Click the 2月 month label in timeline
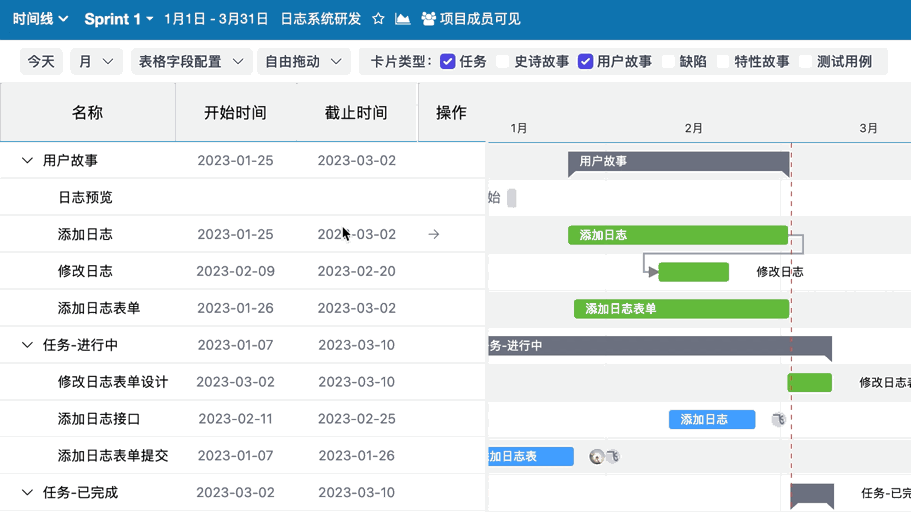The height and width of the screenshot is (512, 911). pos(693,128)
